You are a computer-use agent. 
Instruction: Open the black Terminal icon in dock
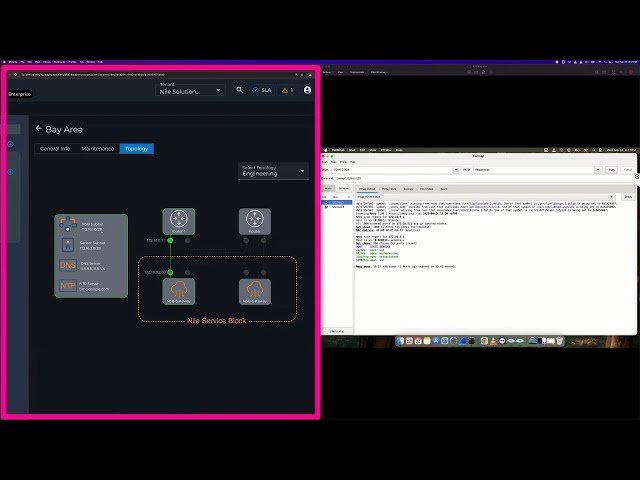click(x=471, y=341)
